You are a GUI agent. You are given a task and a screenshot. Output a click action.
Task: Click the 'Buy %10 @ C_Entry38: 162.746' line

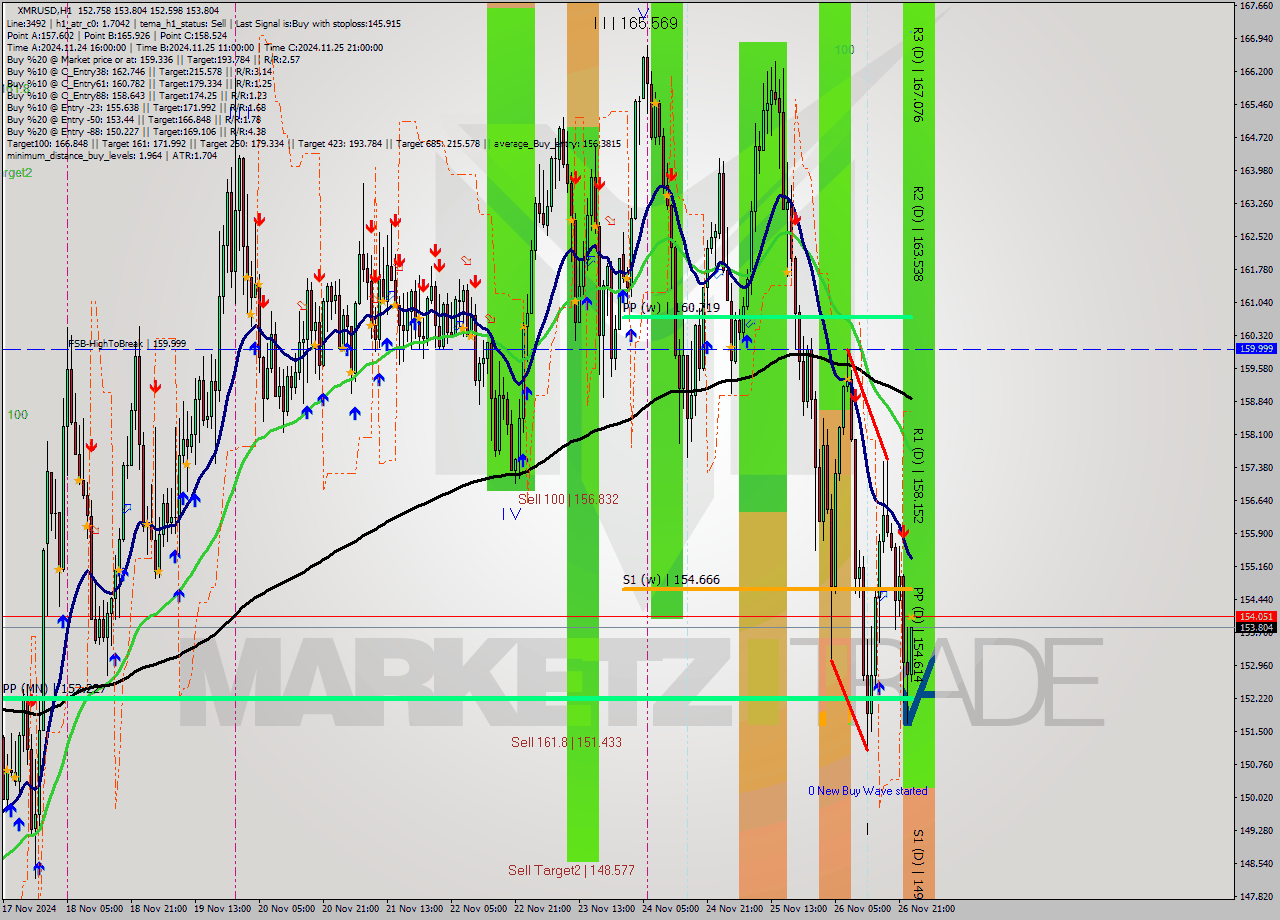click(140, 72)
